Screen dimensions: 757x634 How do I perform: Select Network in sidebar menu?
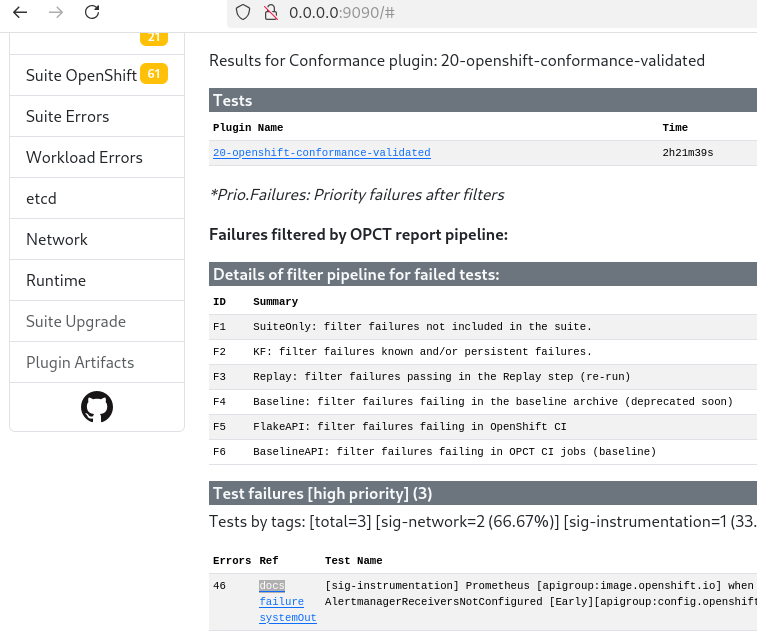(57, 240)
